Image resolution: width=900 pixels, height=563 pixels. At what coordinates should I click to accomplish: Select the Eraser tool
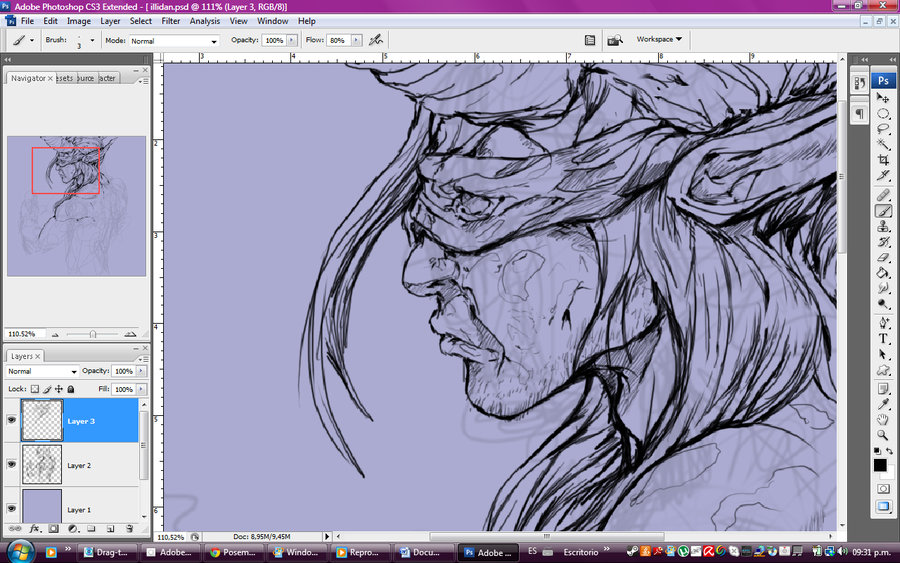click(x=883, y=258)
